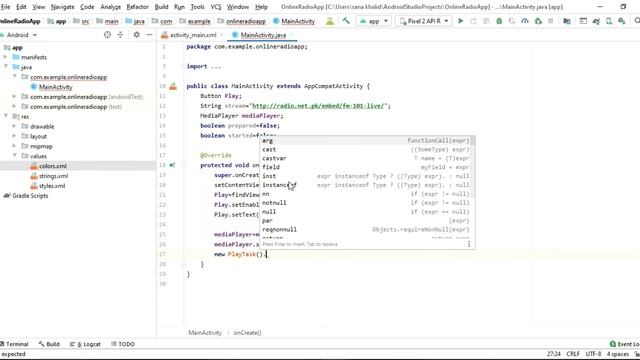
Task: Open the Event Log
Action: [624, 344]
